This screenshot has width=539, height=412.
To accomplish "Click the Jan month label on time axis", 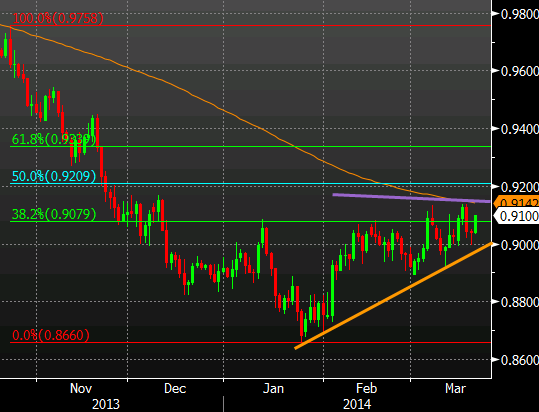I will click(273, 389).
